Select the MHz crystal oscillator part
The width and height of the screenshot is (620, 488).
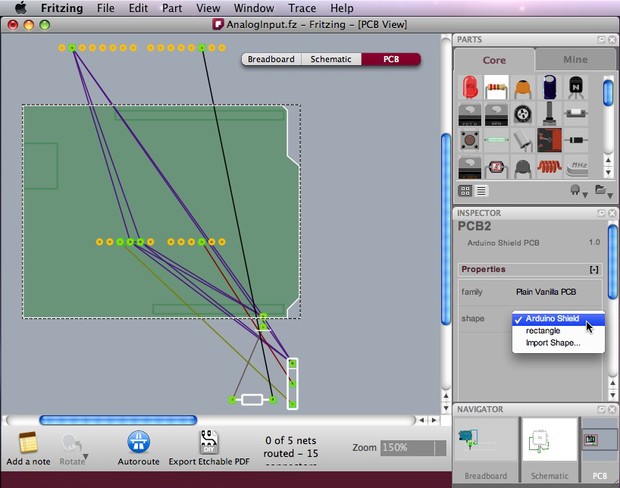[x=577, y=168]
